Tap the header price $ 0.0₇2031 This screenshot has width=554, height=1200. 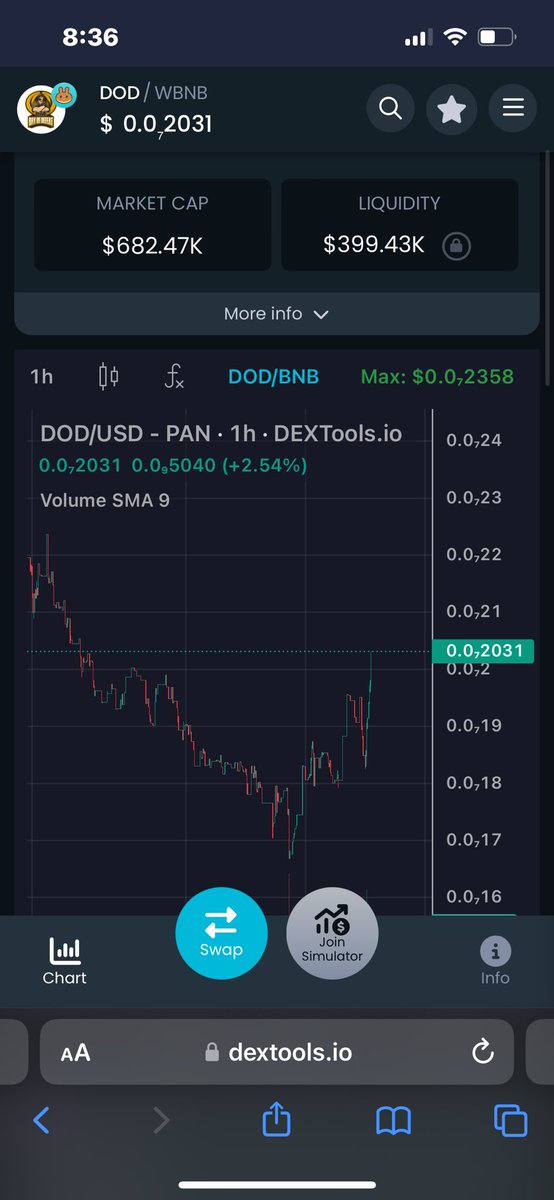(x=155, y=125)
